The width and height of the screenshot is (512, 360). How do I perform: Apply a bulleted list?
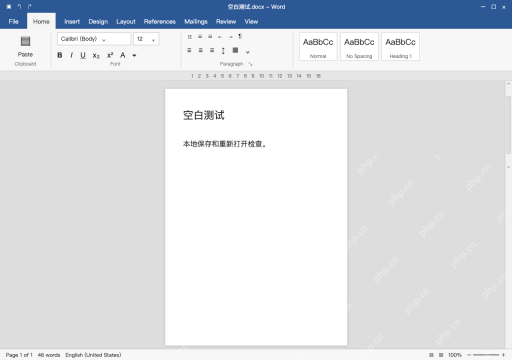[190, 37]
